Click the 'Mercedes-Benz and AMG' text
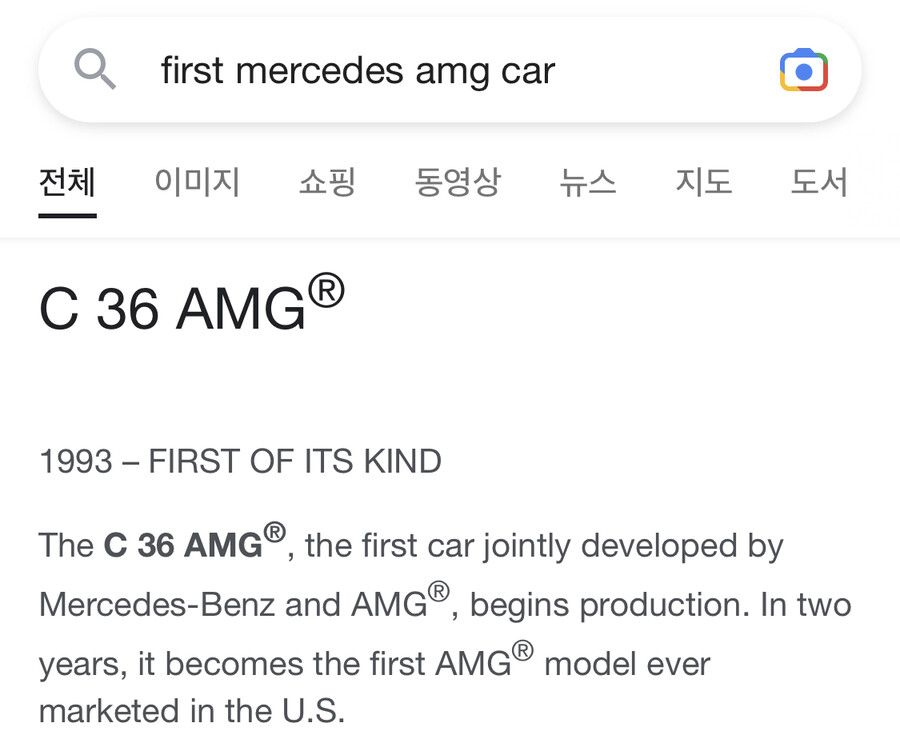The height and width of the screenshot is (755, 900). point(244,602)
